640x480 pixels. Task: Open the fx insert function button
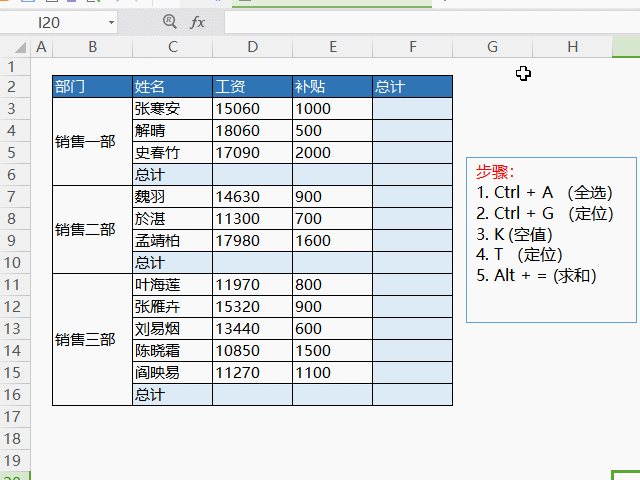[198, 22]
